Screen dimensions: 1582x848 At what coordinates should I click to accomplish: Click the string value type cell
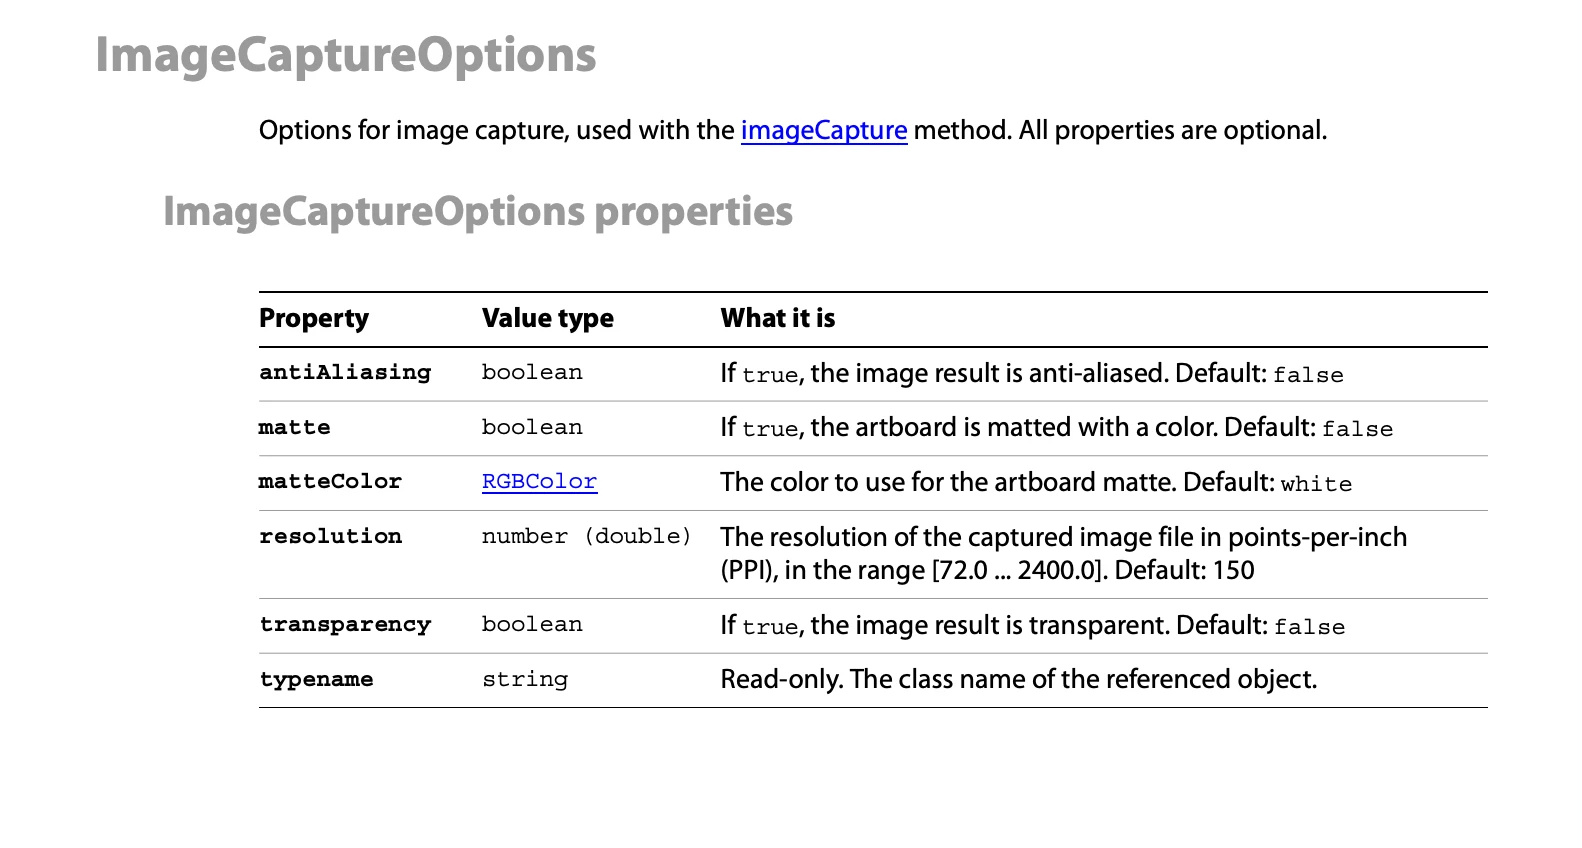pos(524,680)
